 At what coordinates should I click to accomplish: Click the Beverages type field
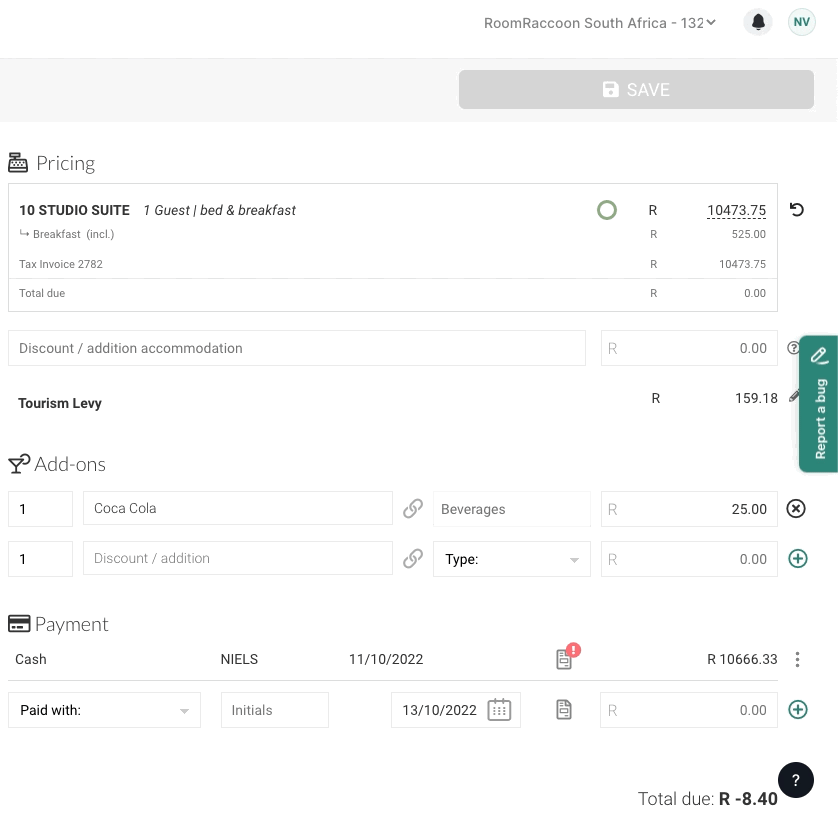(x=511, y=509)
